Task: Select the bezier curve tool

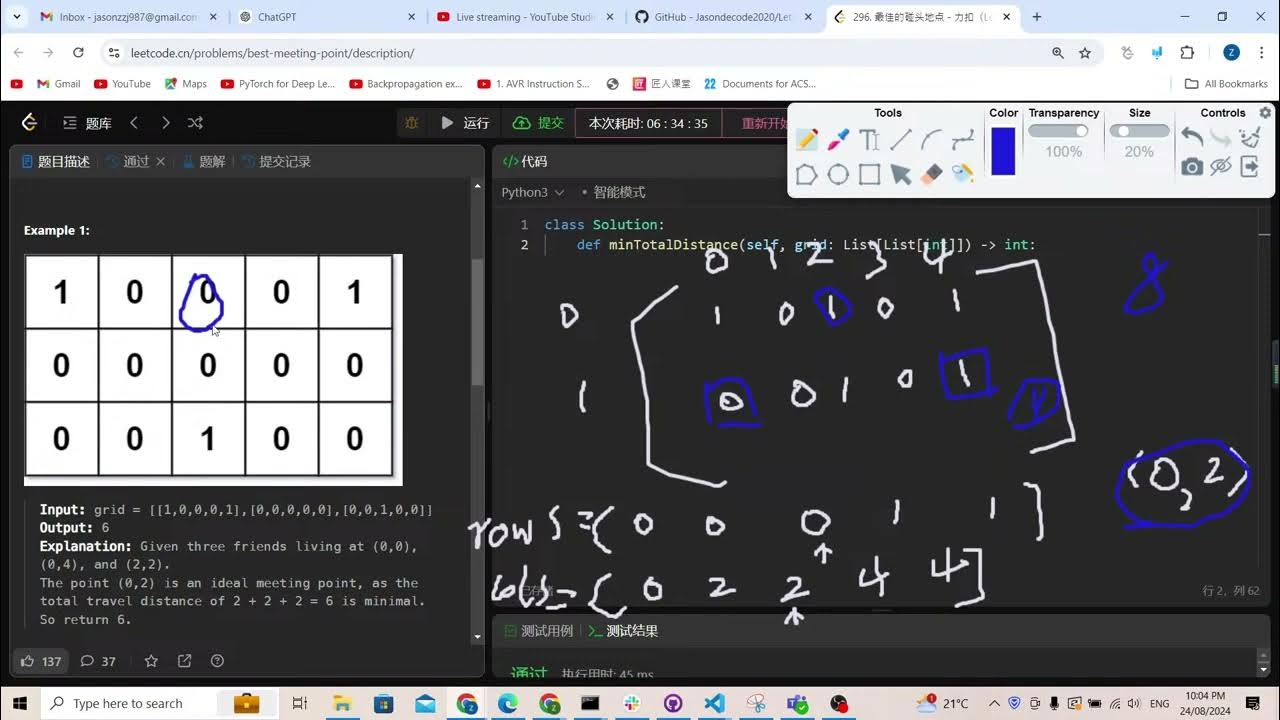Action: click(963, 140)
